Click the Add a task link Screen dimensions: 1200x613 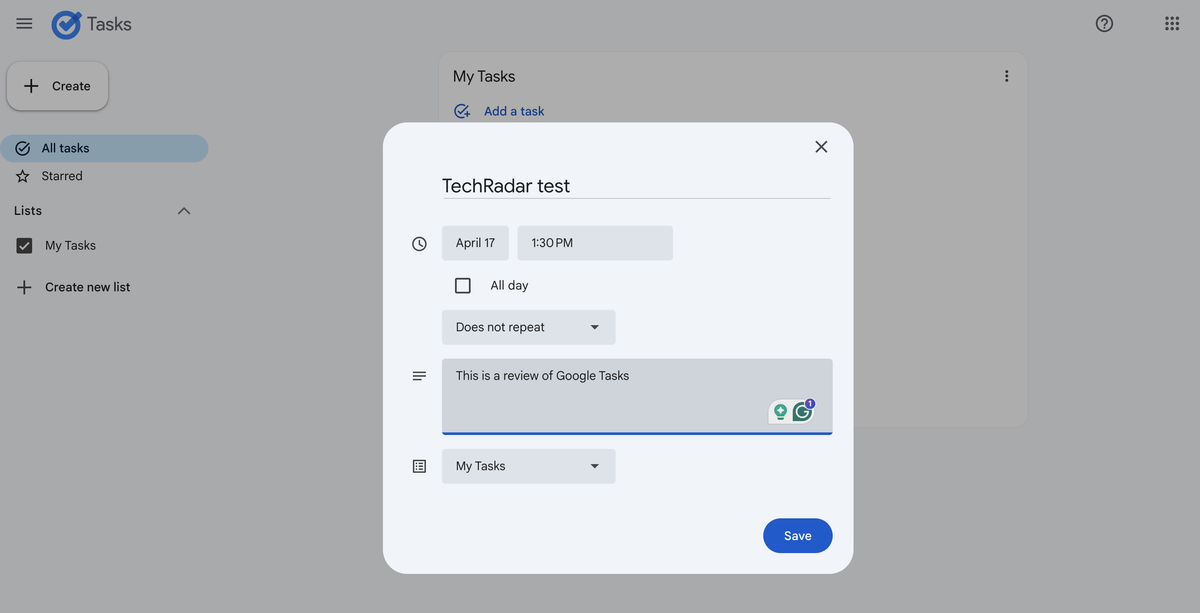[513, 110]
